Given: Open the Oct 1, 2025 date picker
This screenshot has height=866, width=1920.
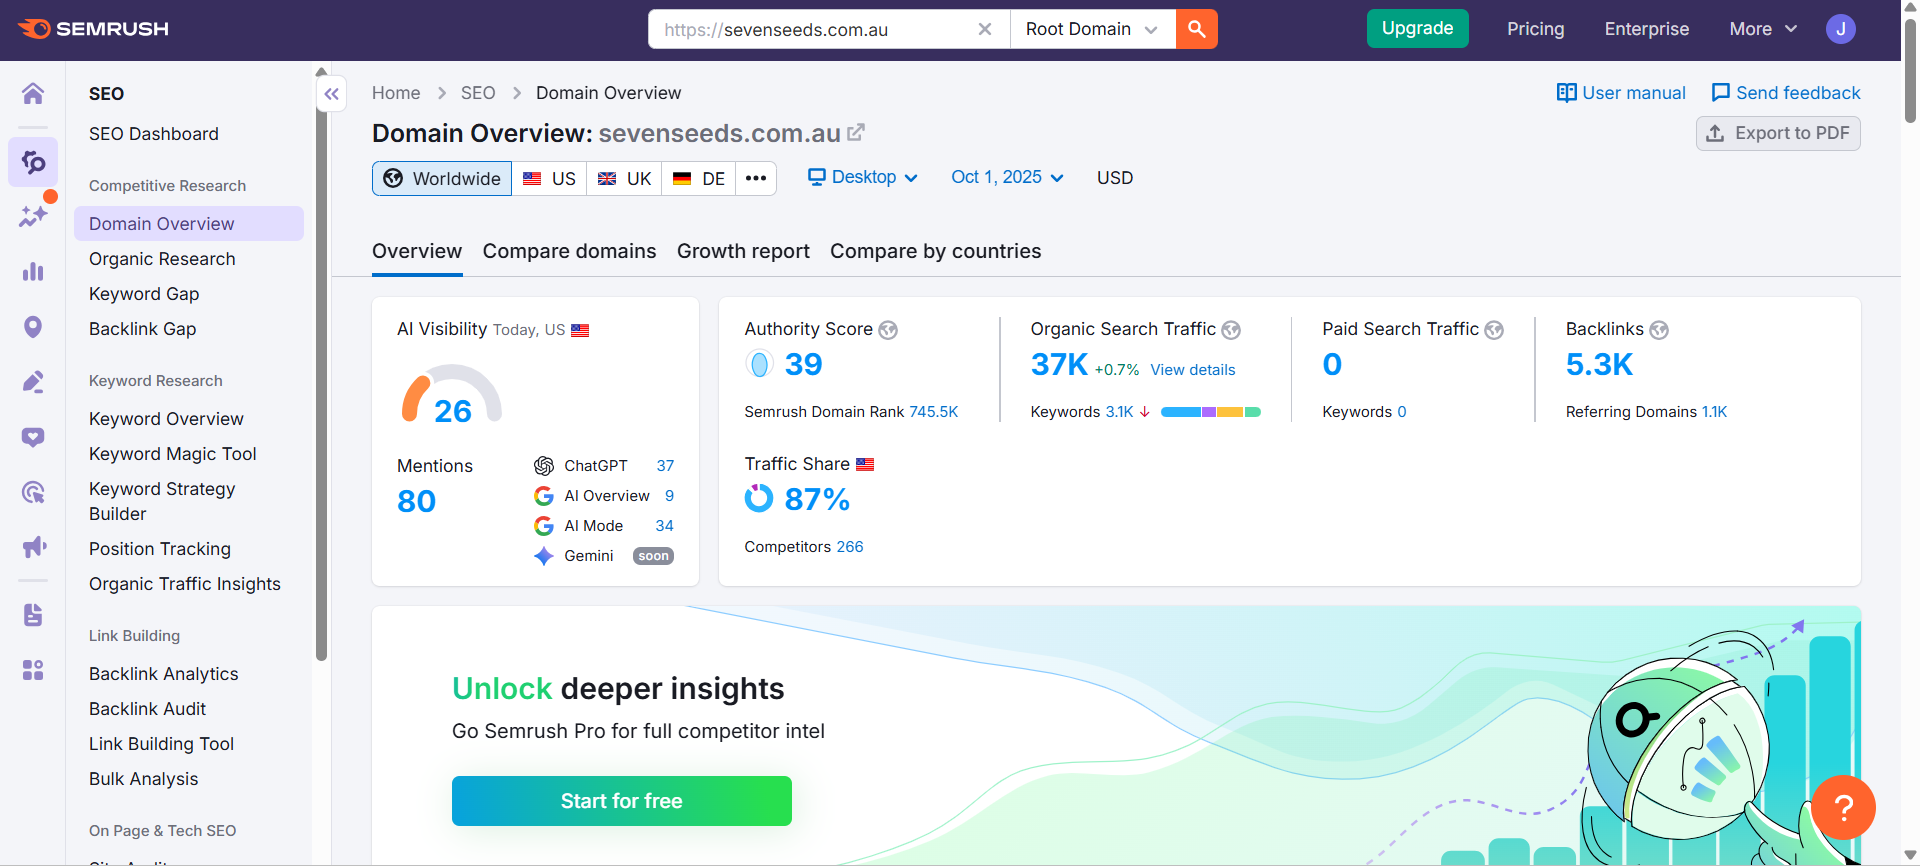Looking at the screenshot, I should pyautogui.click(x=1006, y=177).
